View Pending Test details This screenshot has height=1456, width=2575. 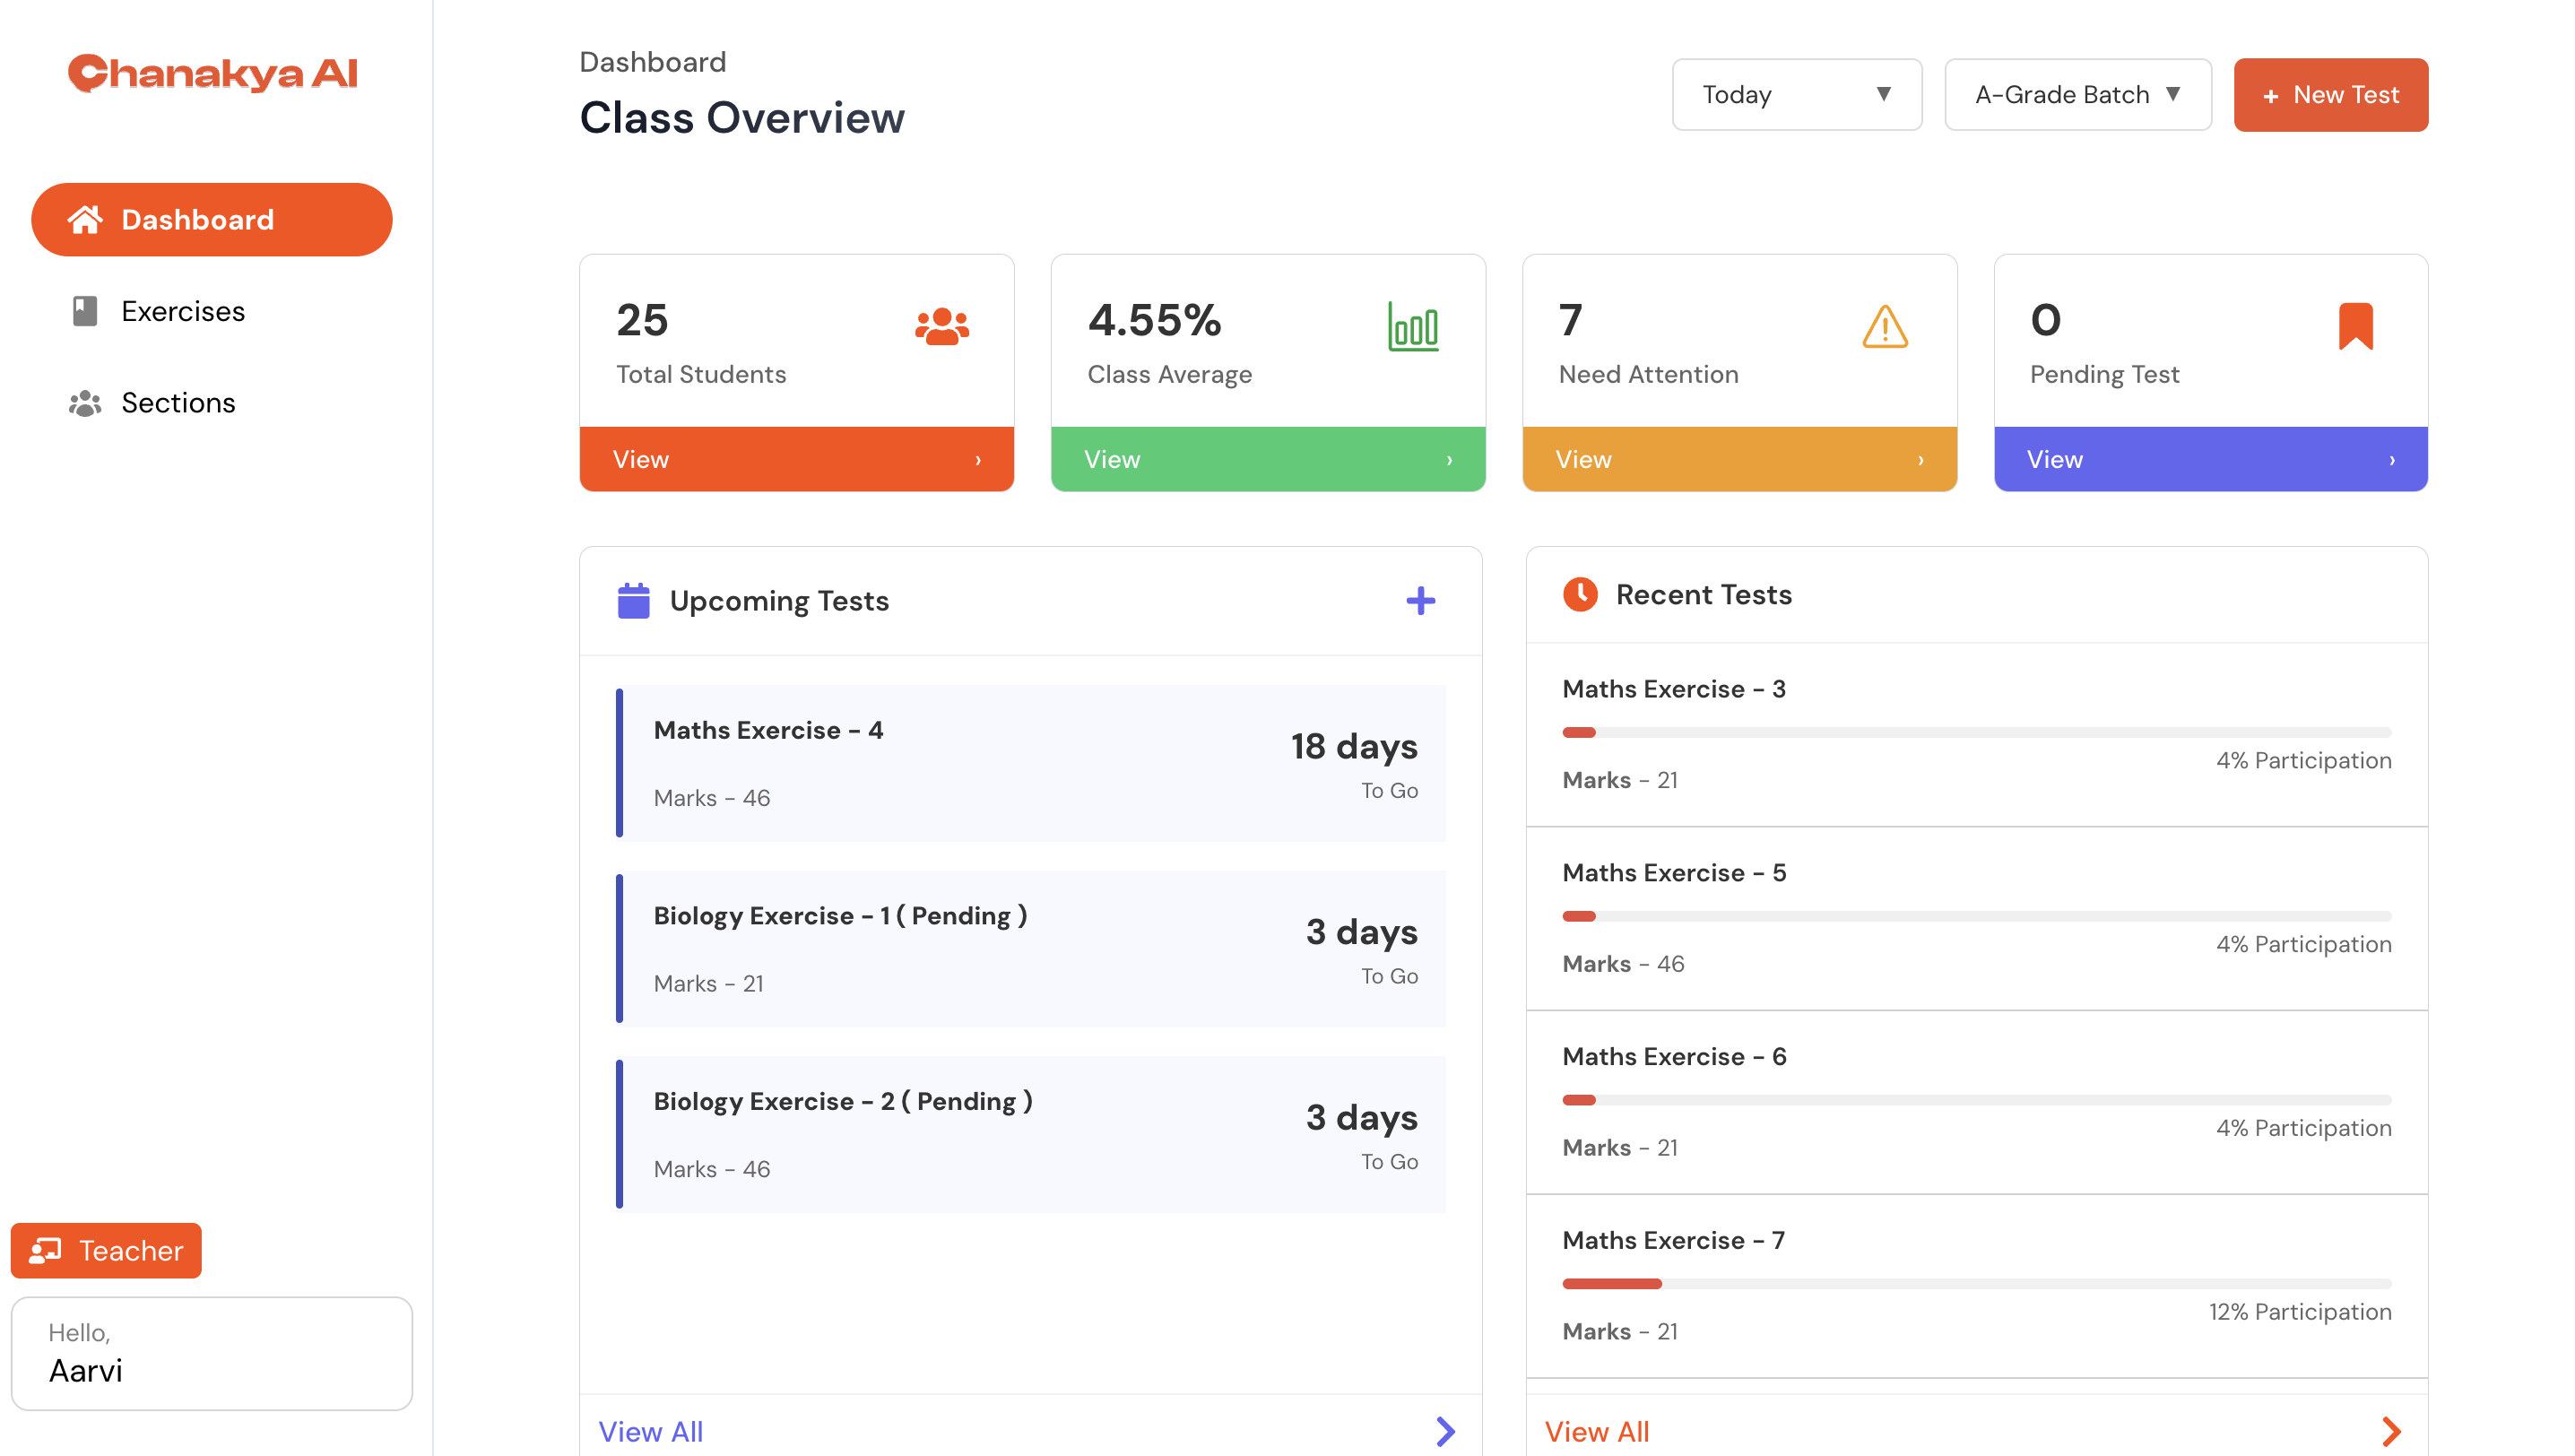[x=2210, y=459]
